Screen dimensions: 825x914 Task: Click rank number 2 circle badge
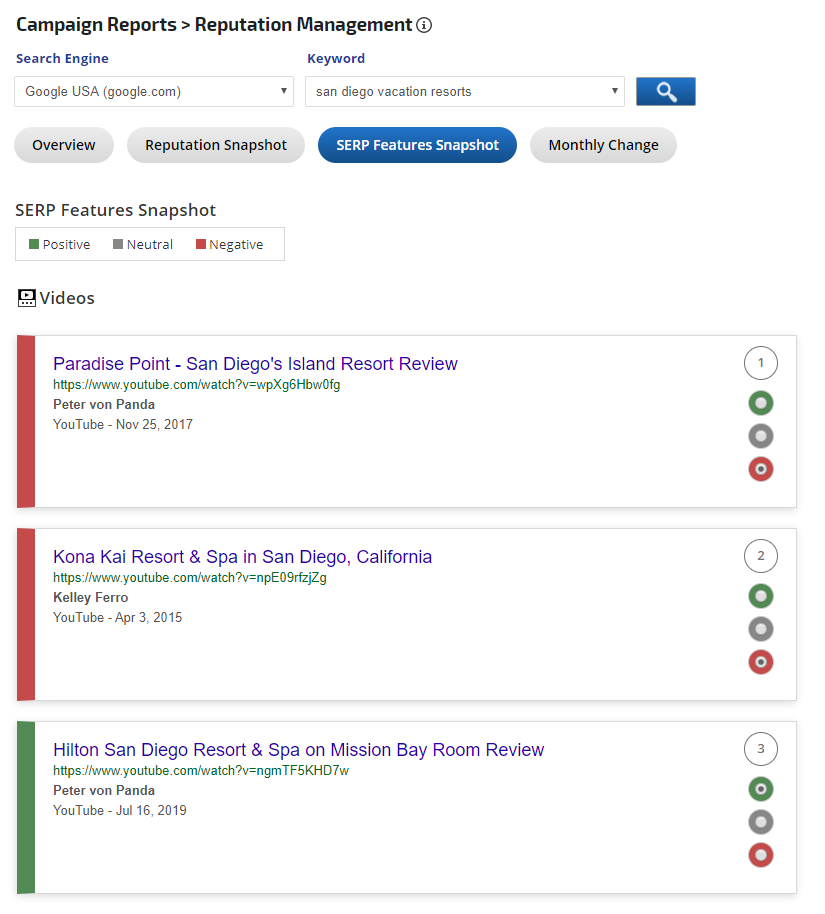pyautogui.click(x=761, y=556)
